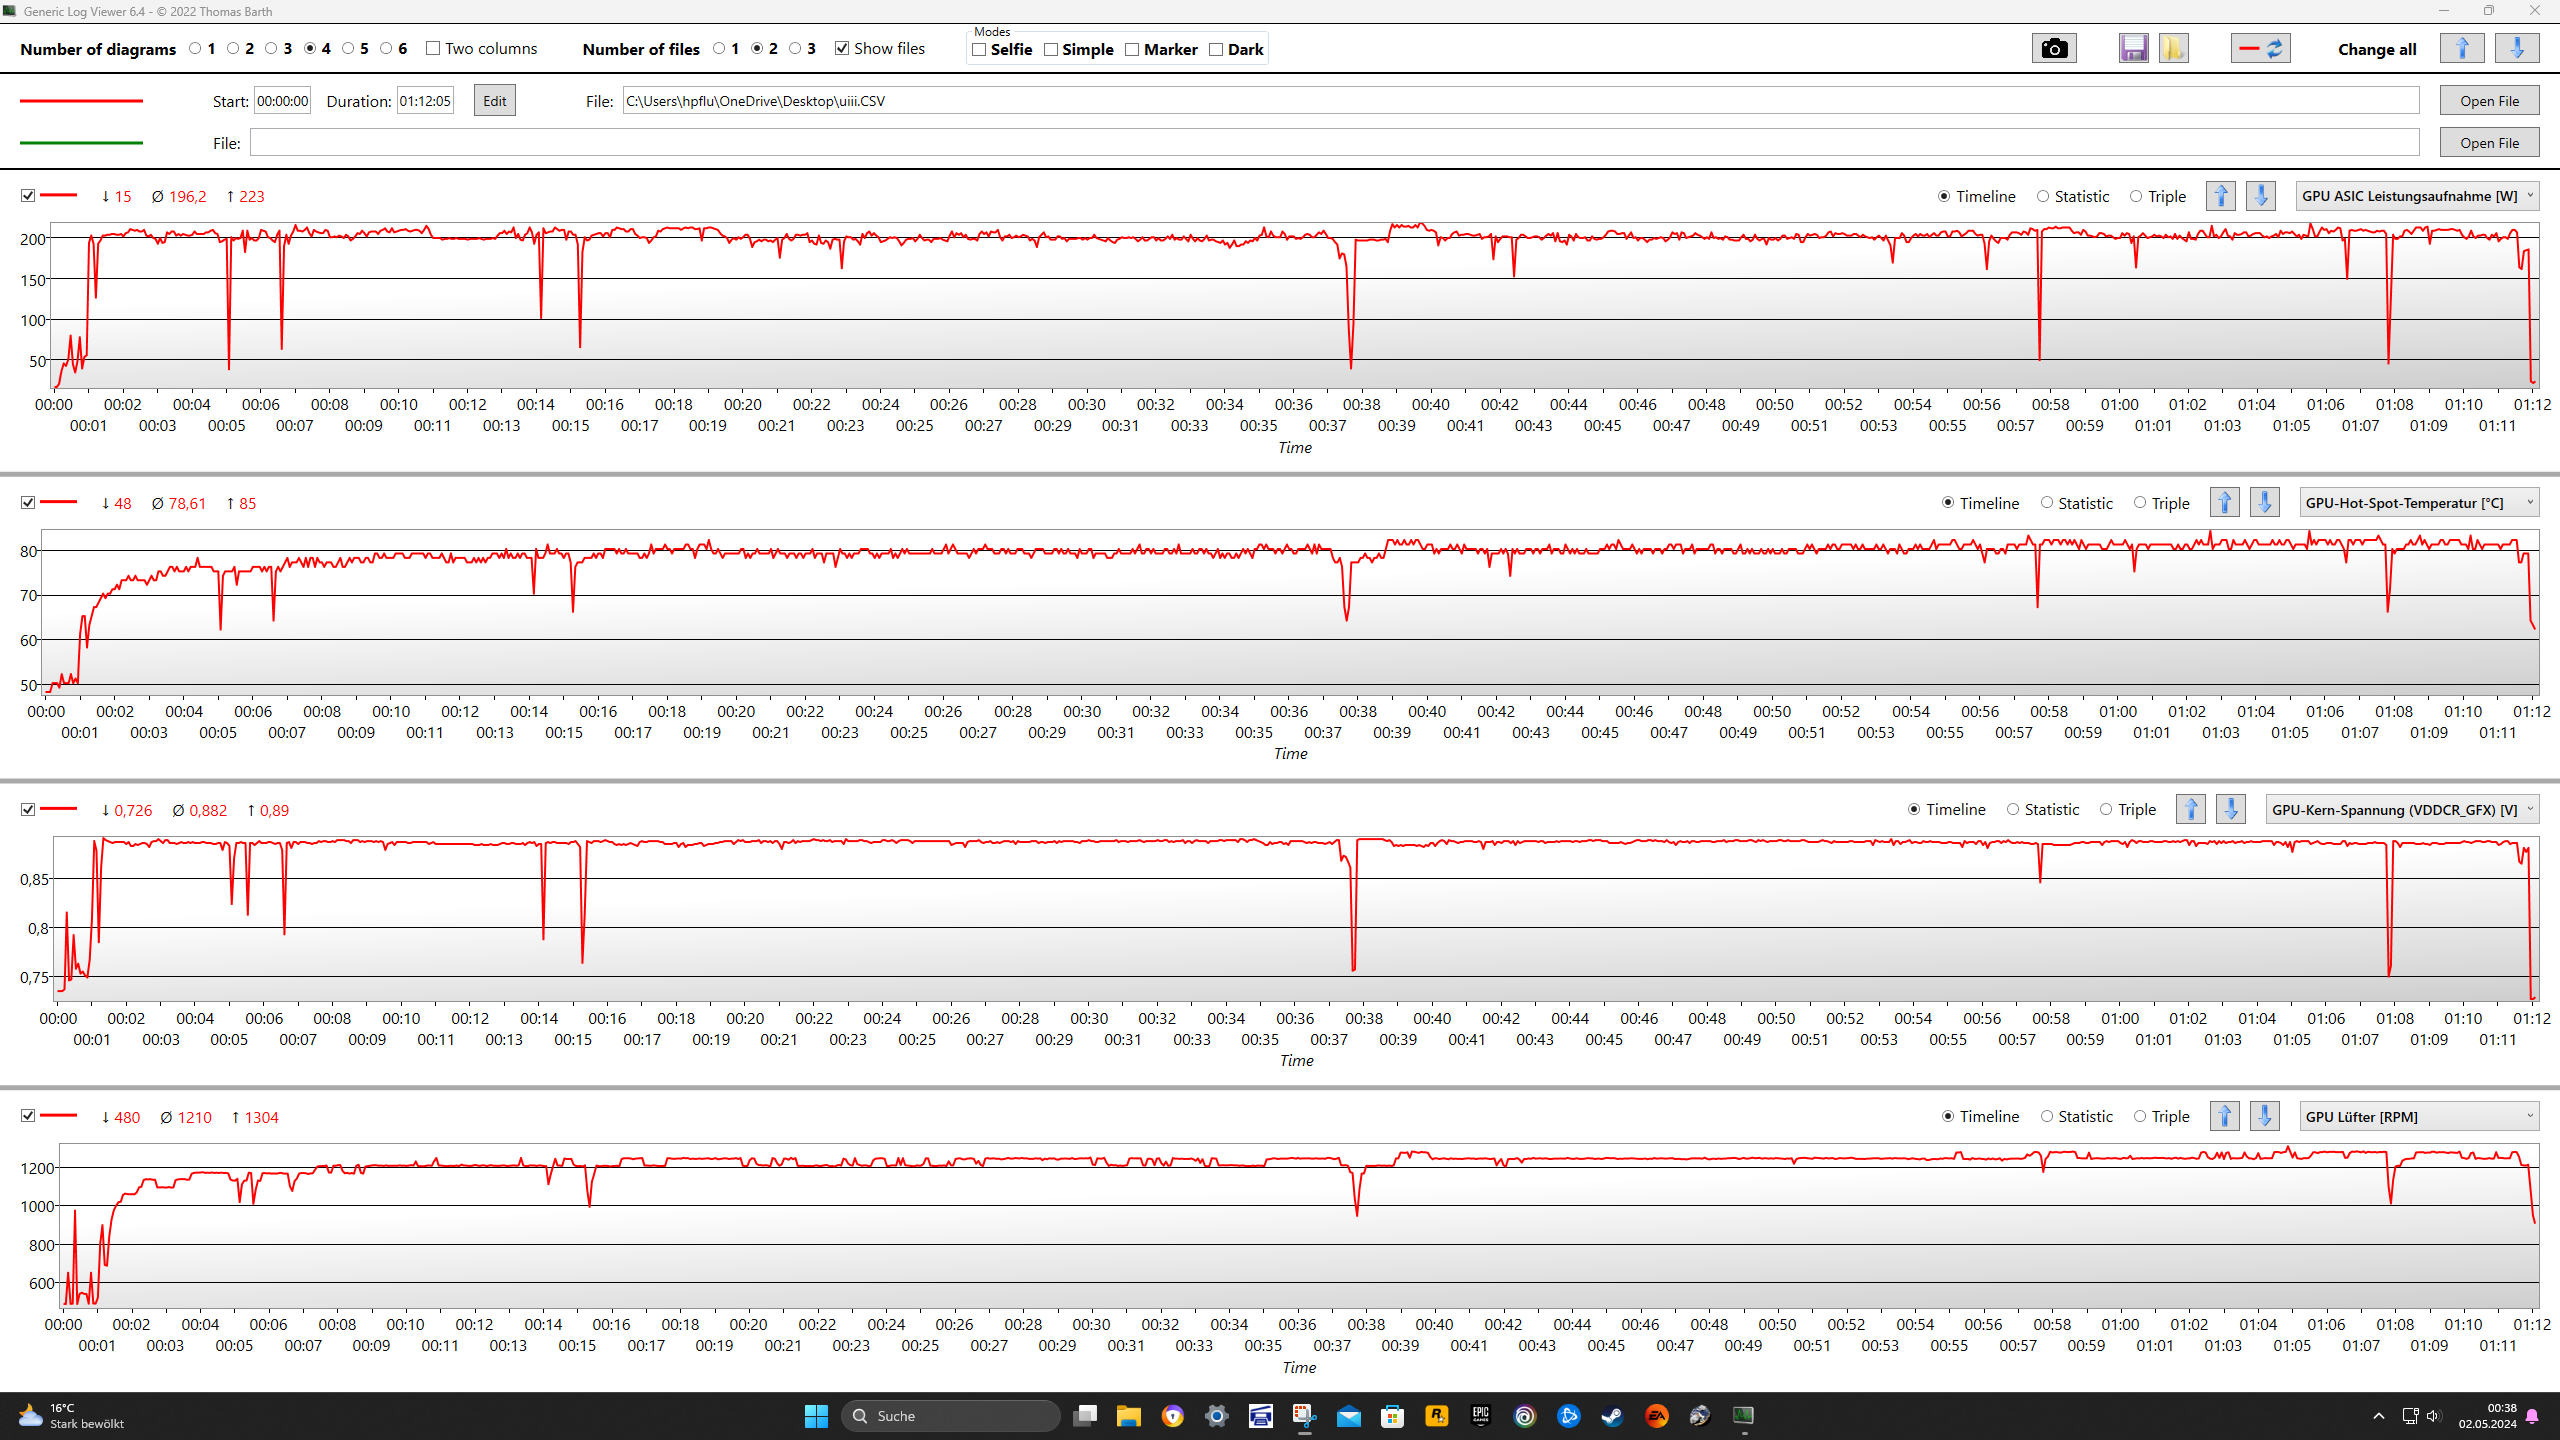Click the camera screenshot icon
The width and height of the screenshot is (2560, 1440).
click(x=2053, y=49)
